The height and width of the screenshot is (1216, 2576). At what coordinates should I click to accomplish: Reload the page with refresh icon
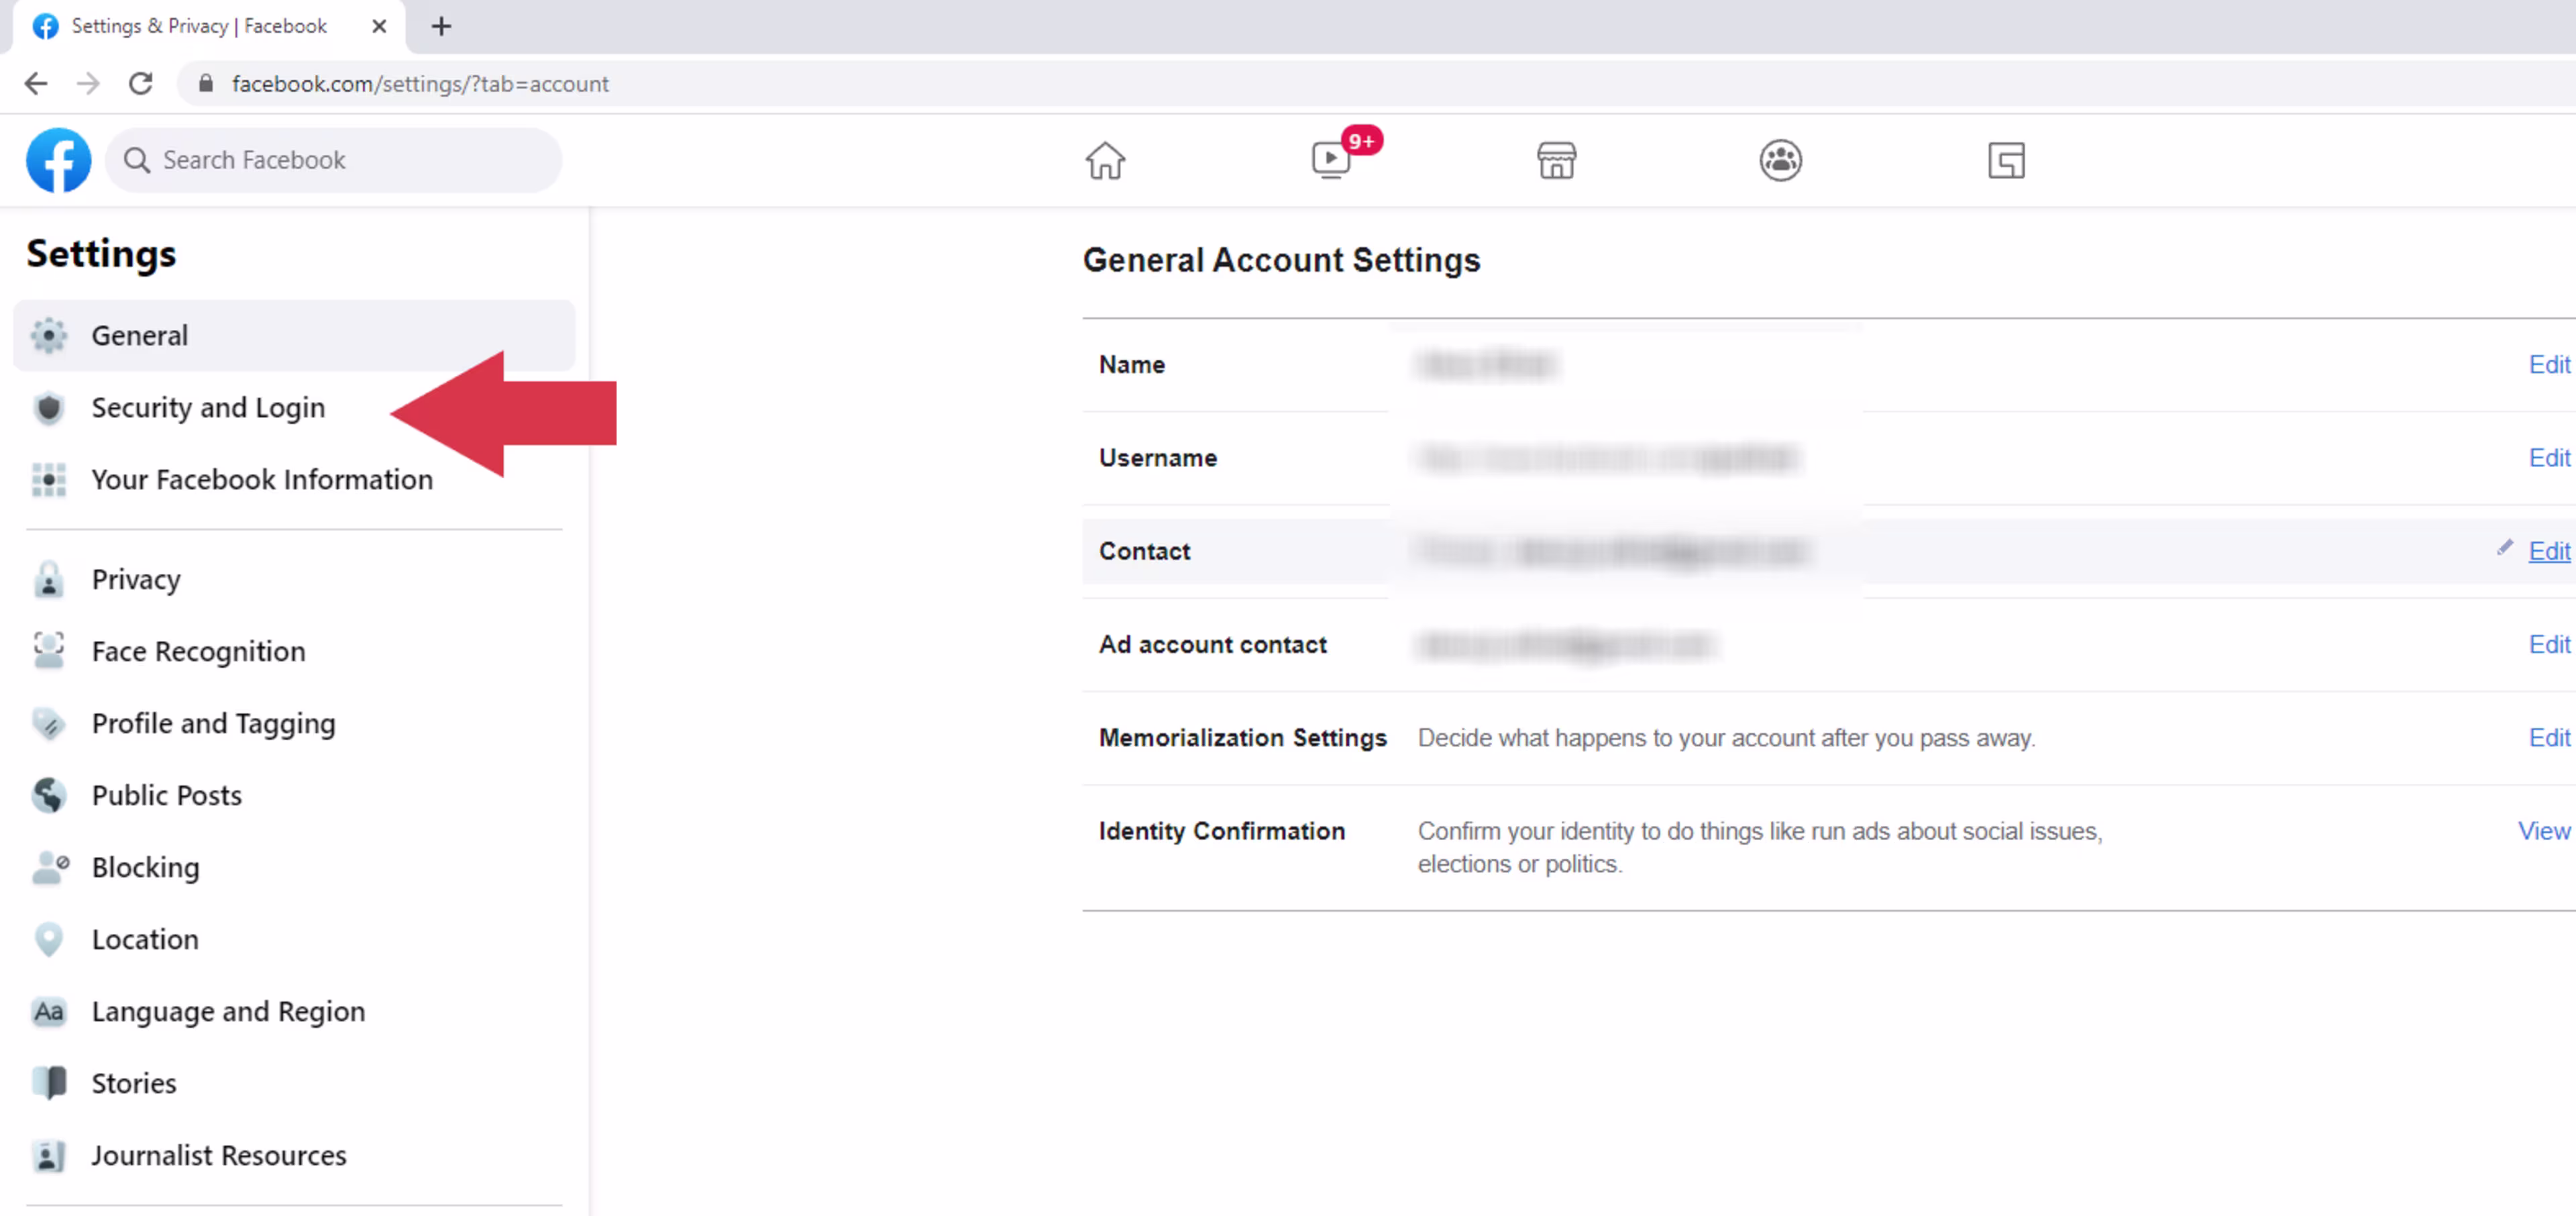[141, 83]
